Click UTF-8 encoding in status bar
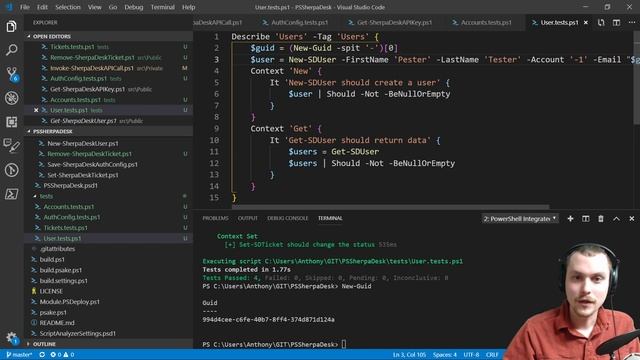The width and height of the screenshot is (640, 360). (471, 355)
